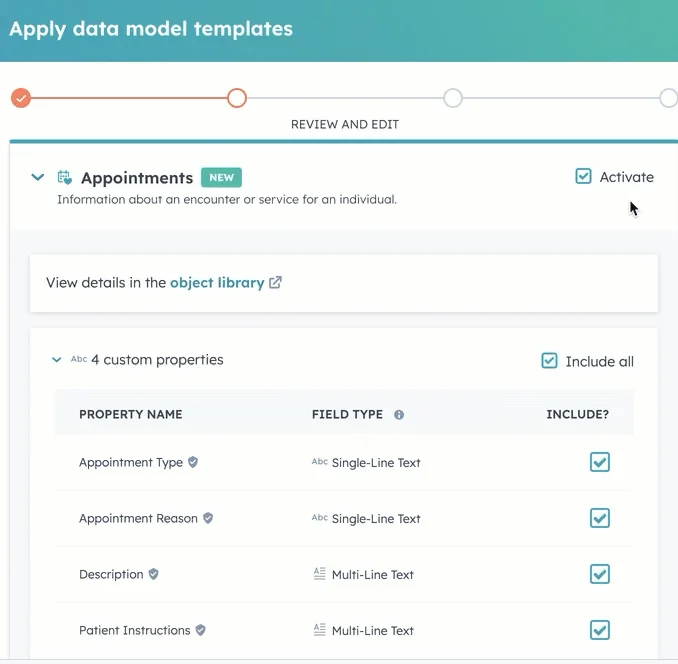Click the external link icon beside object library
The width and height of the screenshot is (678, 664).
[275, 282]
